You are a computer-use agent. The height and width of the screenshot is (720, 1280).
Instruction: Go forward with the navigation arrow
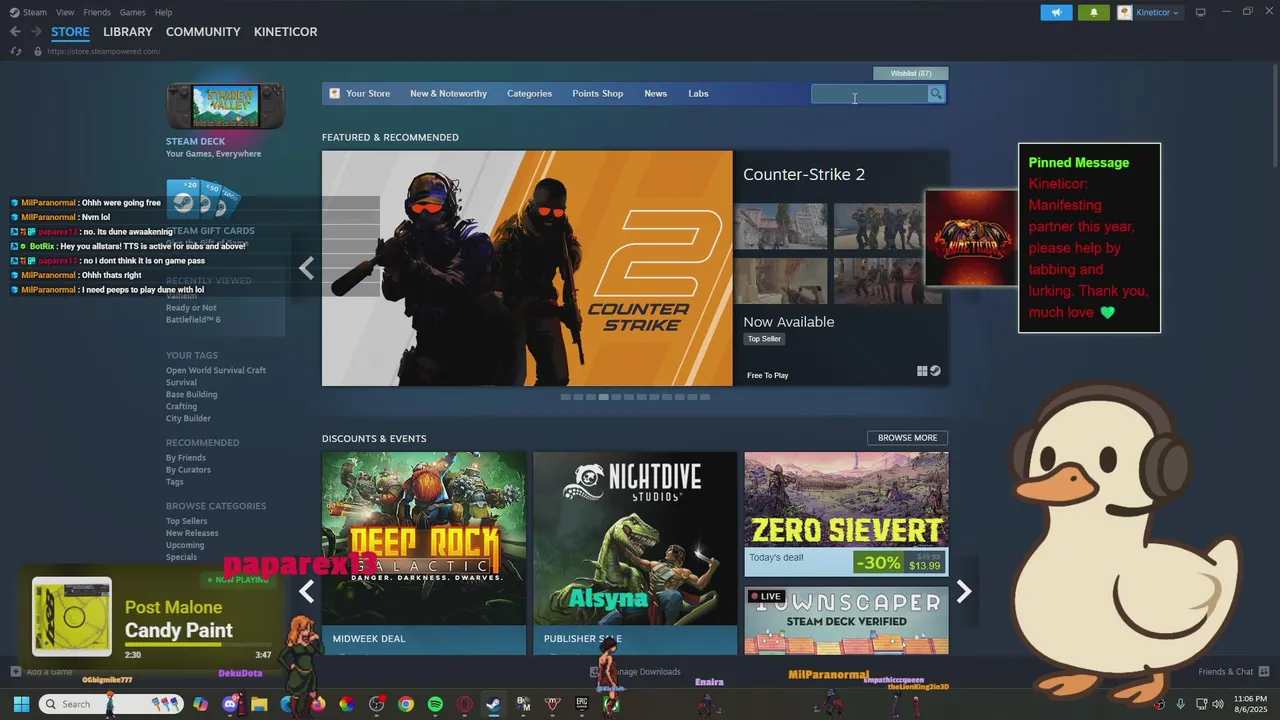click(x=36, y=32)
